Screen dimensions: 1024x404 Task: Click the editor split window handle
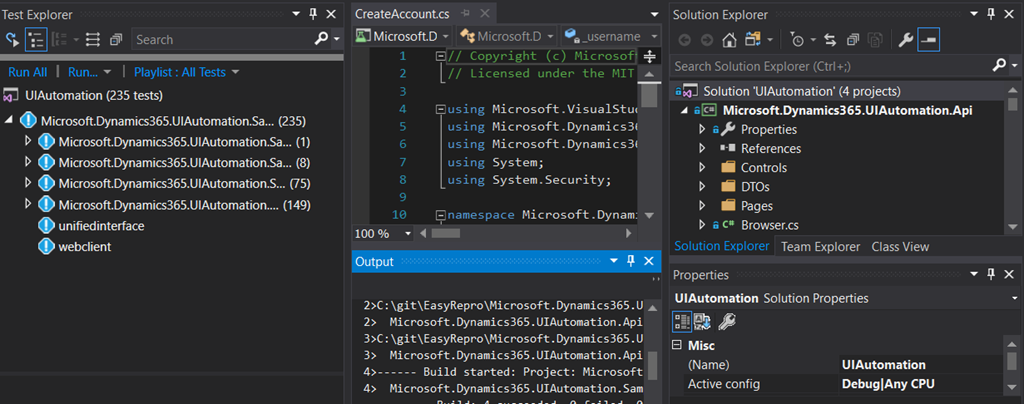[x=649, y=56]
